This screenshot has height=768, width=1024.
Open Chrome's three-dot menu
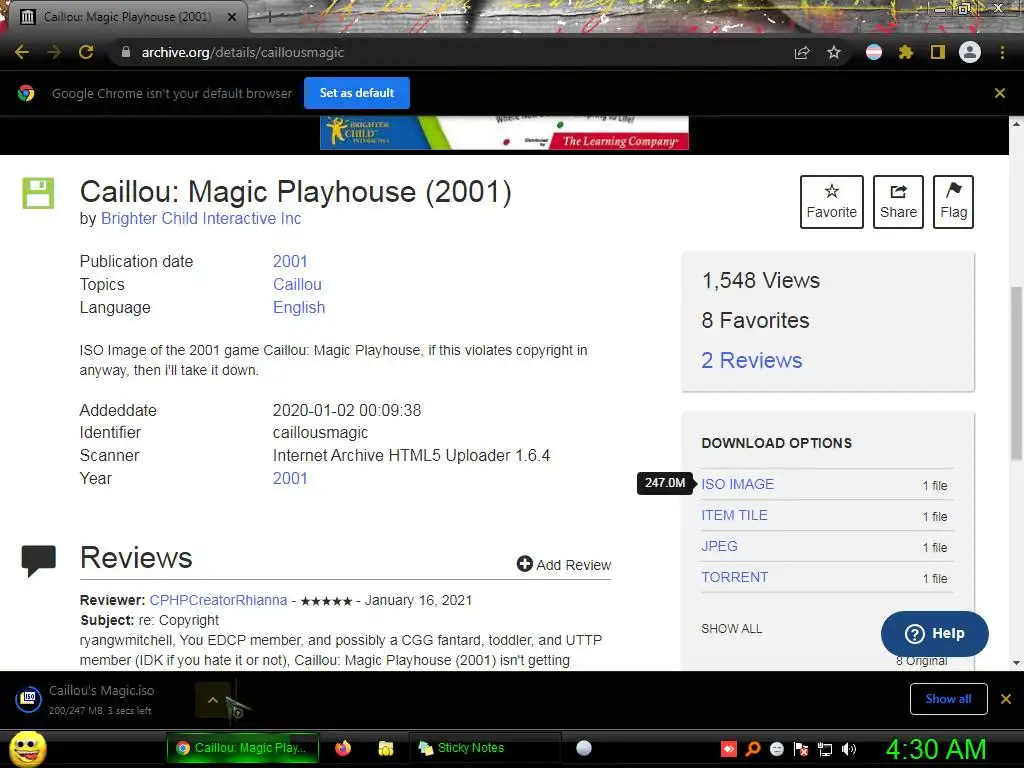coord(1002,52)
